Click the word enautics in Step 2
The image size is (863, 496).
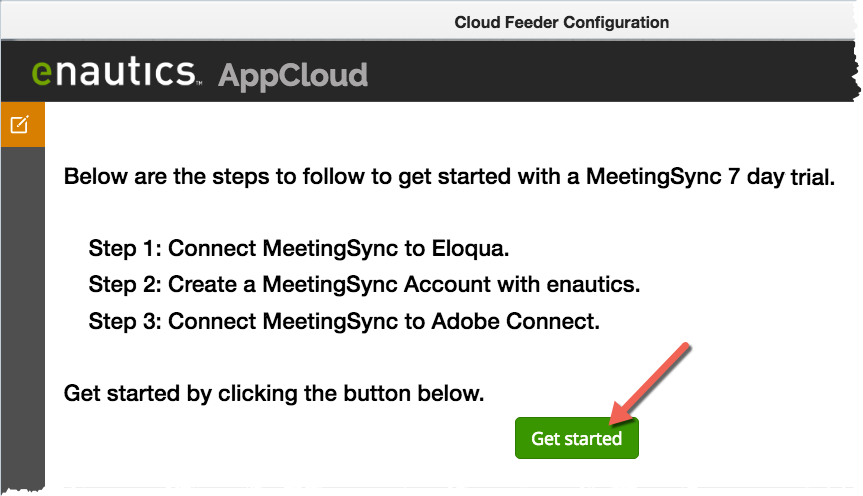593,285
